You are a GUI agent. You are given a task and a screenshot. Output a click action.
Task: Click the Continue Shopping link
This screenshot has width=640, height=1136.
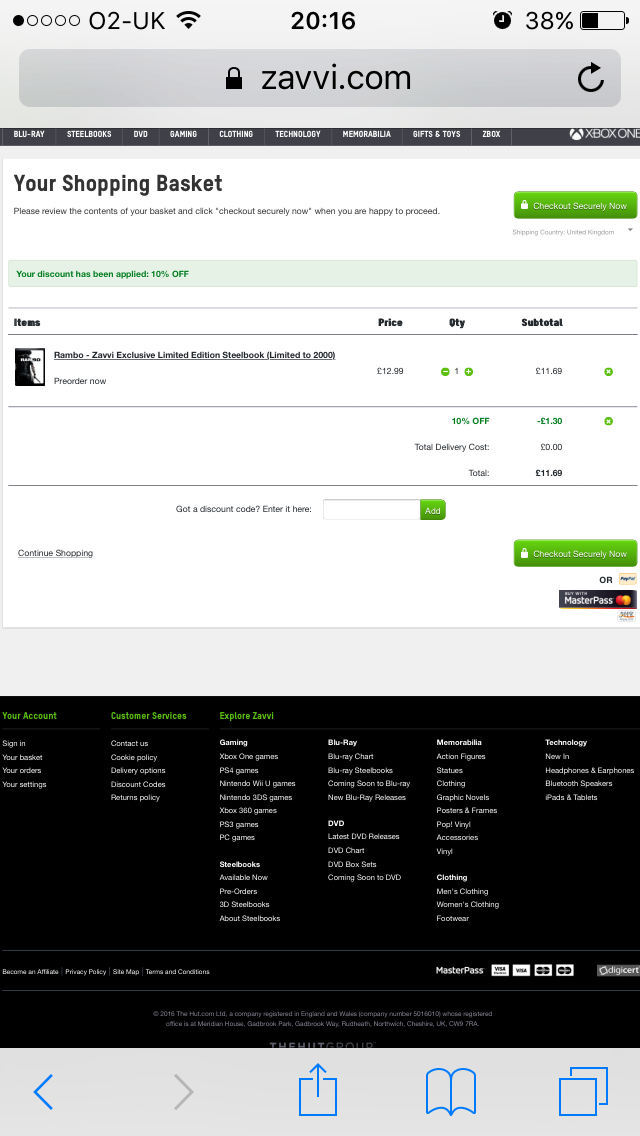[x=55, y=554]
